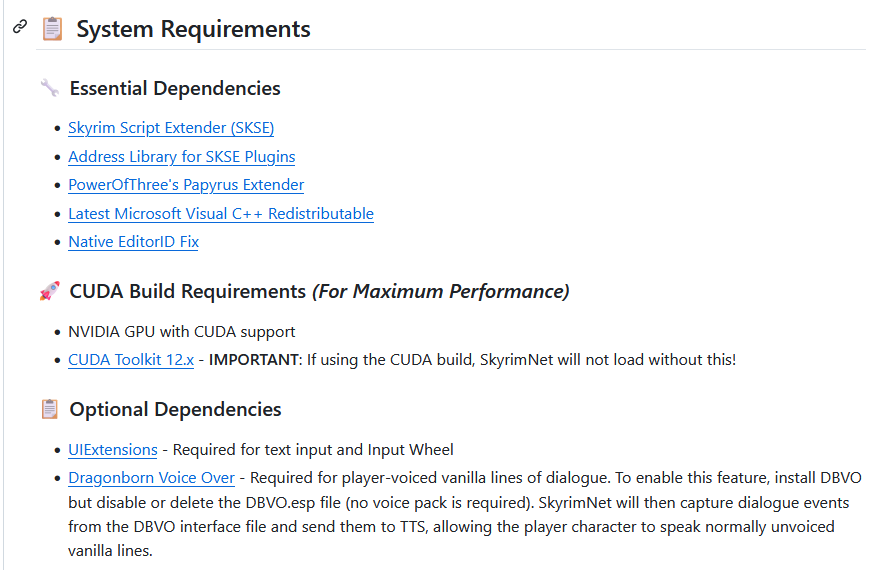Click the heading anchor link icon
The image size is (886, 570).
click(20, 28)
